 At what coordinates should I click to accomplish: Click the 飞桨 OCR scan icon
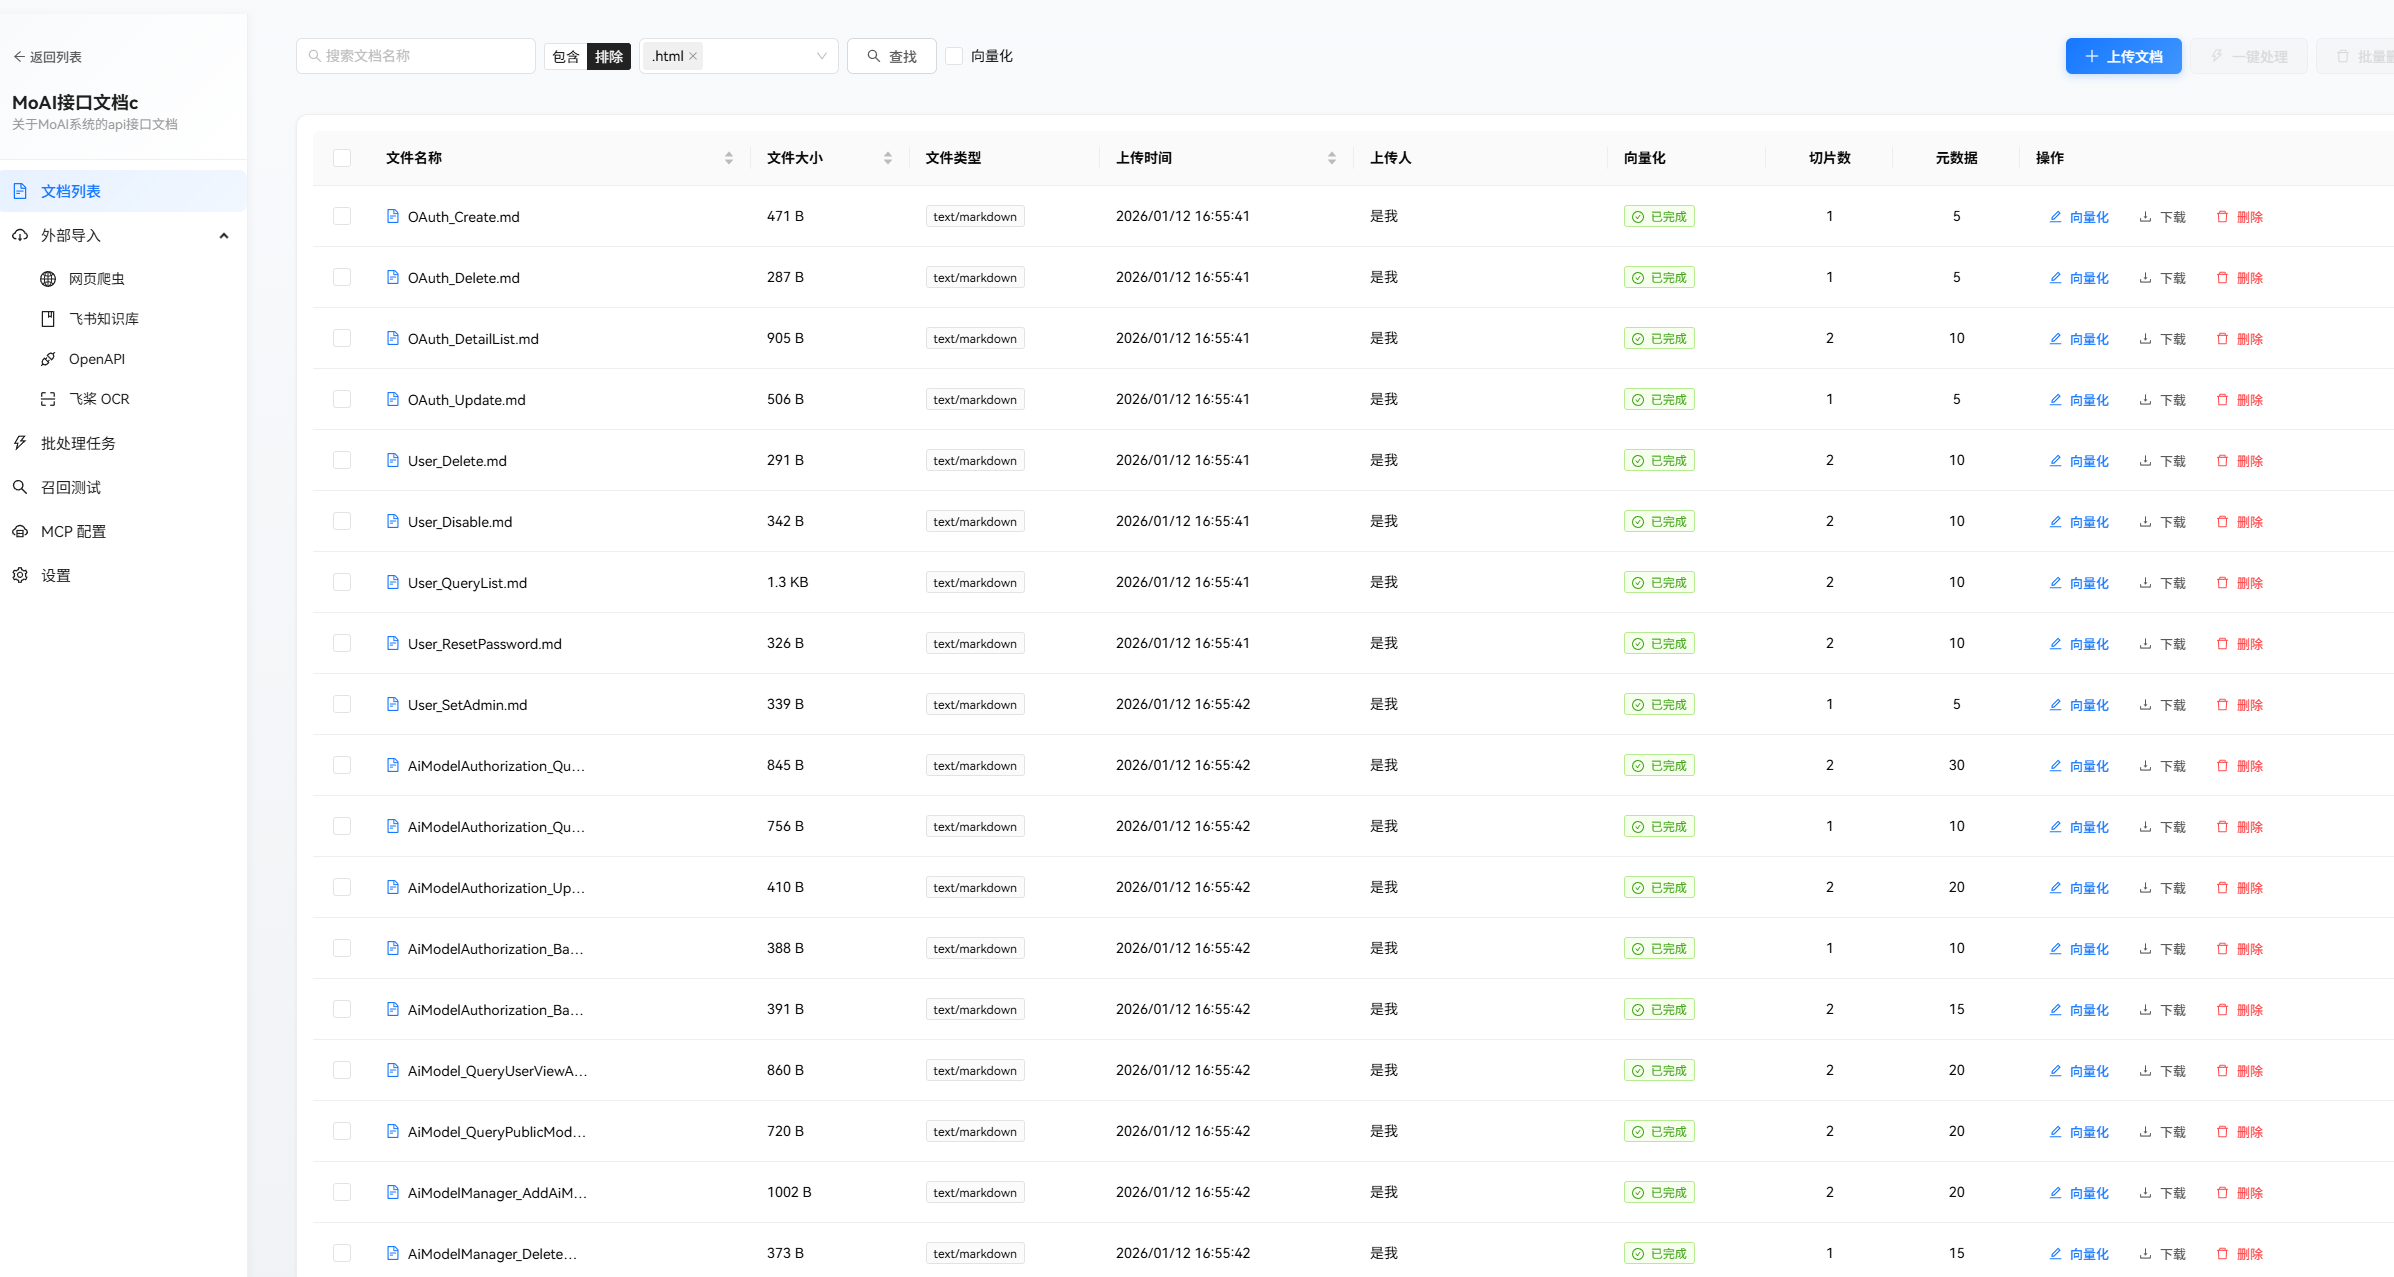pyautogui.click(x=48, y=399)
